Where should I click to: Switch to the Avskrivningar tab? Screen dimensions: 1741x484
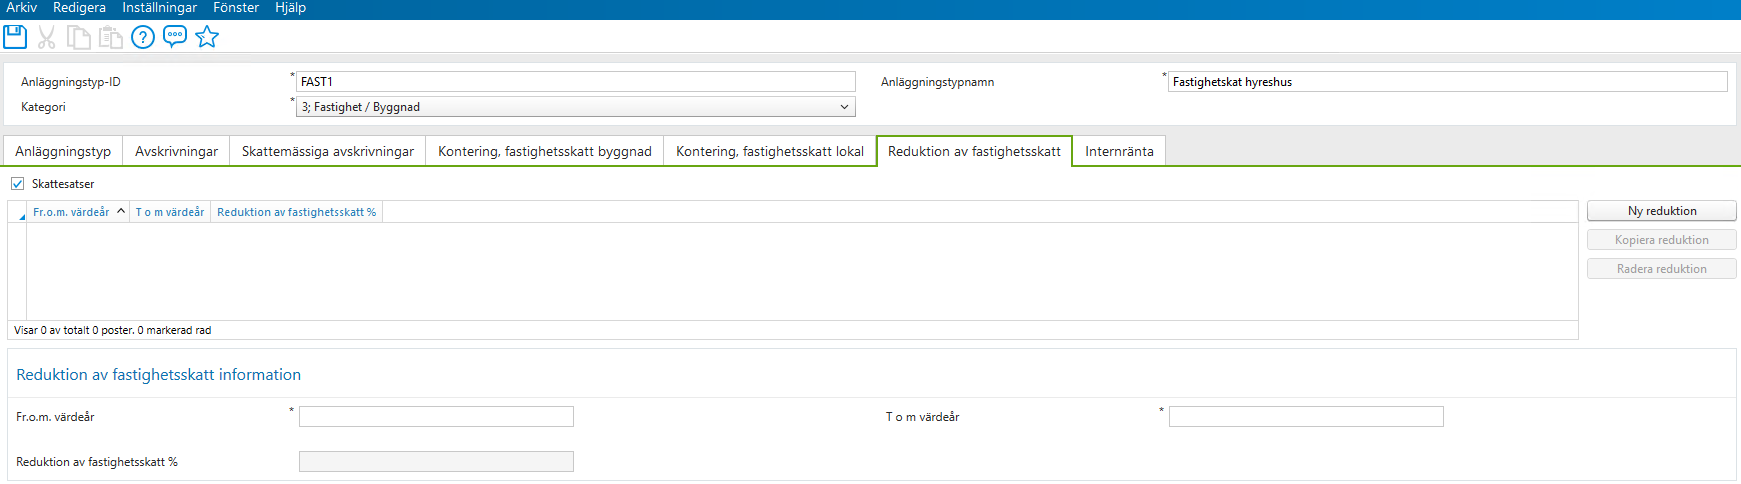176,151
